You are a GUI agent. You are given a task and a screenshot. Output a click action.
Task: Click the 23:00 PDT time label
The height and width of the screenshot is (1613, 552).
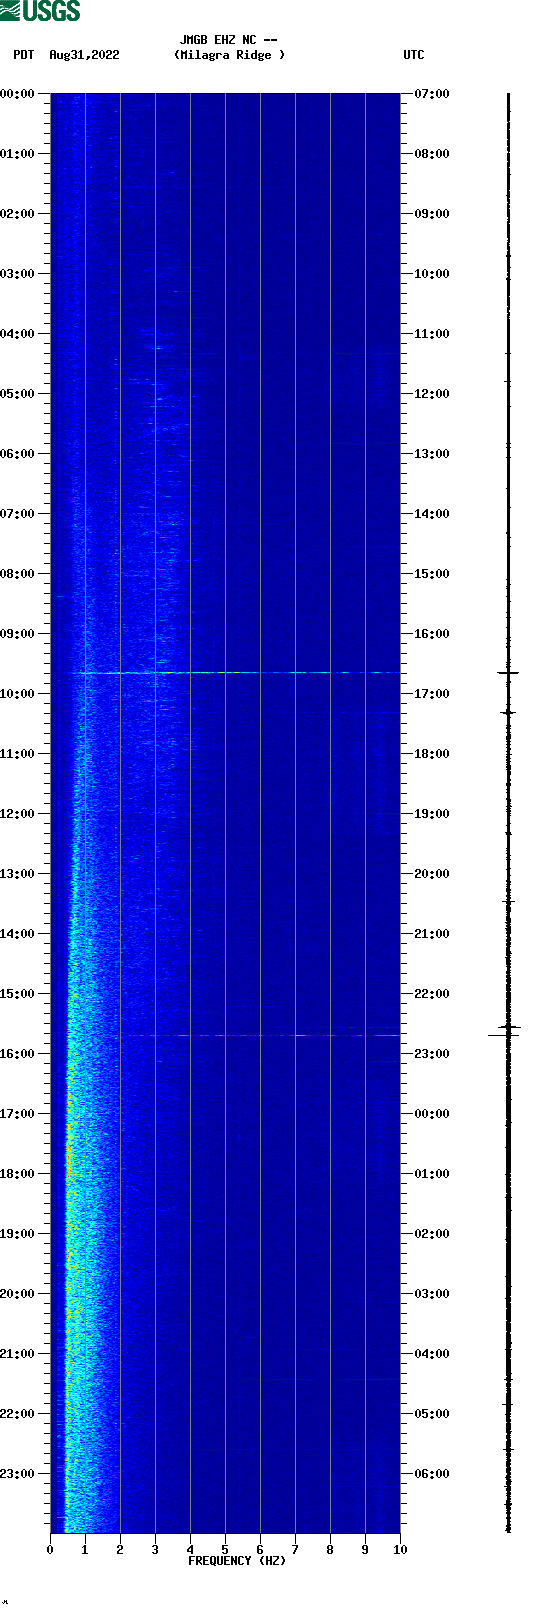click(17, 1474)
